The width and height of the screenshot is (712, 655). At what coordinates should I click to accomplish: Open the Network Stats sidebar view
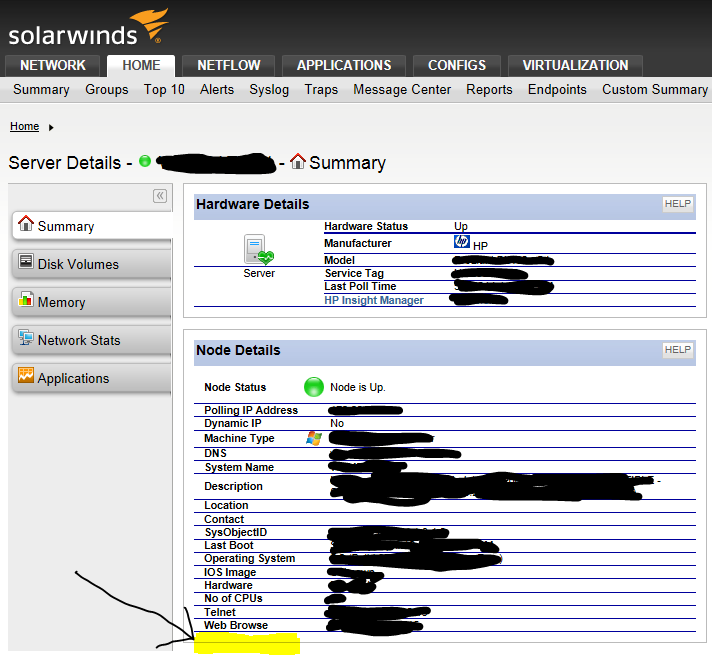[x=92, y=340]
